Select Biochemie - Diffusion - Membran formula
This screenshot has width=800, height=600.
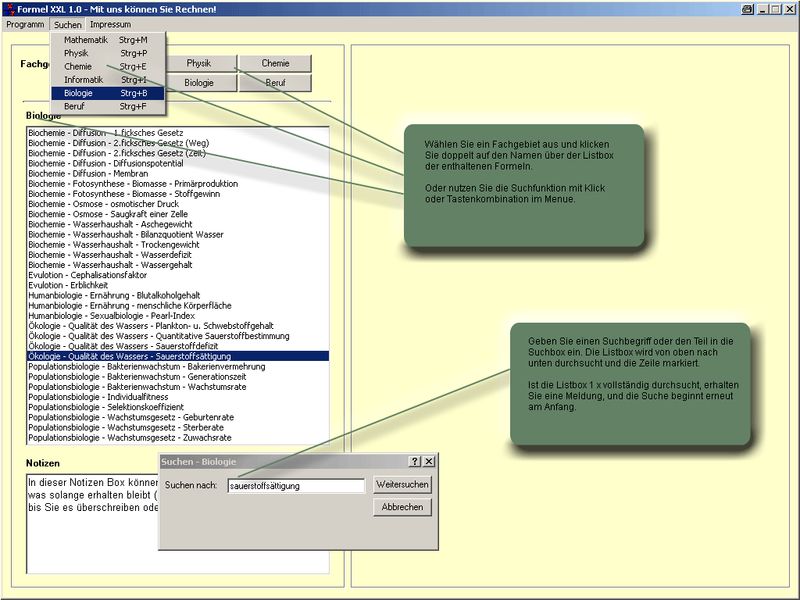coord(88,173)
